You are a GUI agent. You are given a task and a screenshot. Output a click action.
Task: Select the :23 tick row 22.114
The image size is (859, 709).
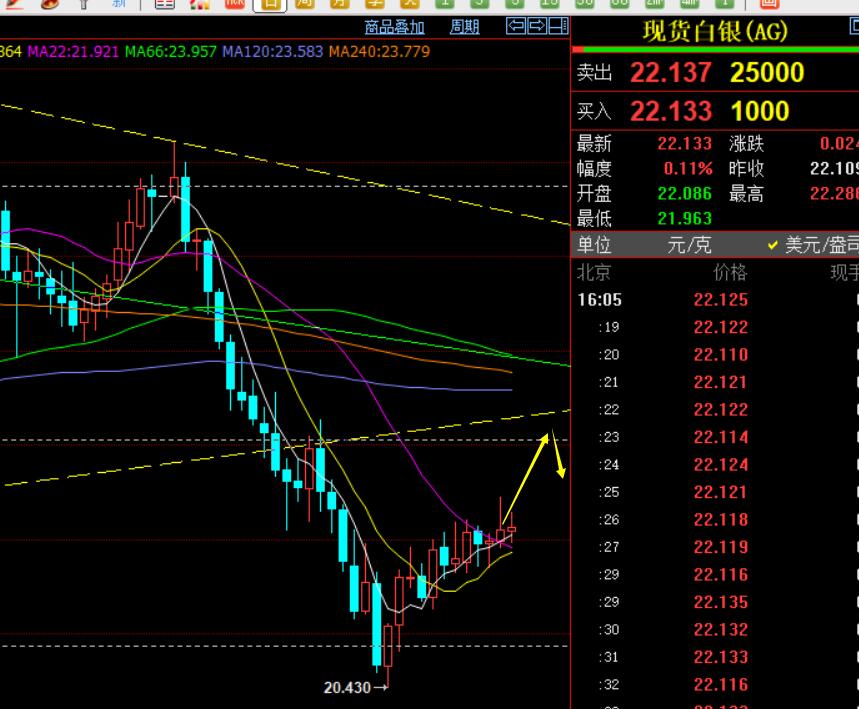pos(715,437)
